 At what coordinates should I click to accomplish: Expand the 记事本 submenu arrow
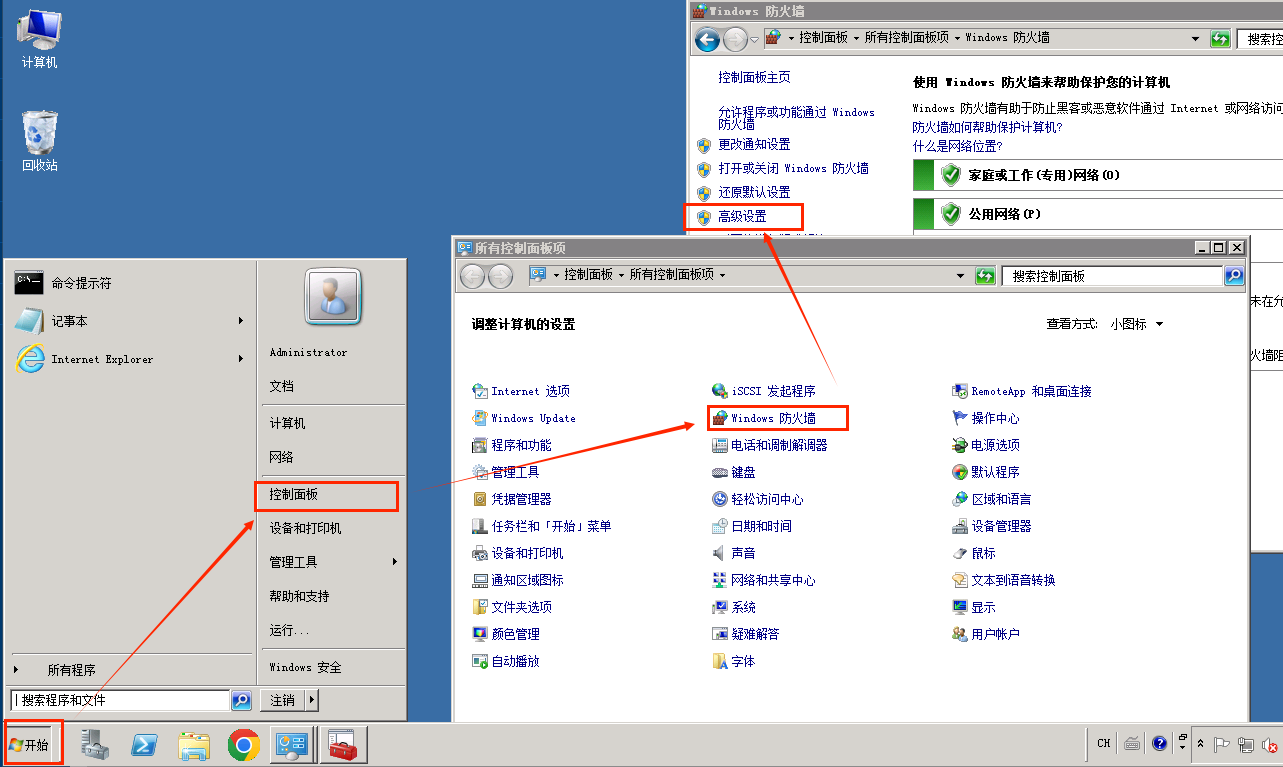pyautogui.click(x=241, y=321)
